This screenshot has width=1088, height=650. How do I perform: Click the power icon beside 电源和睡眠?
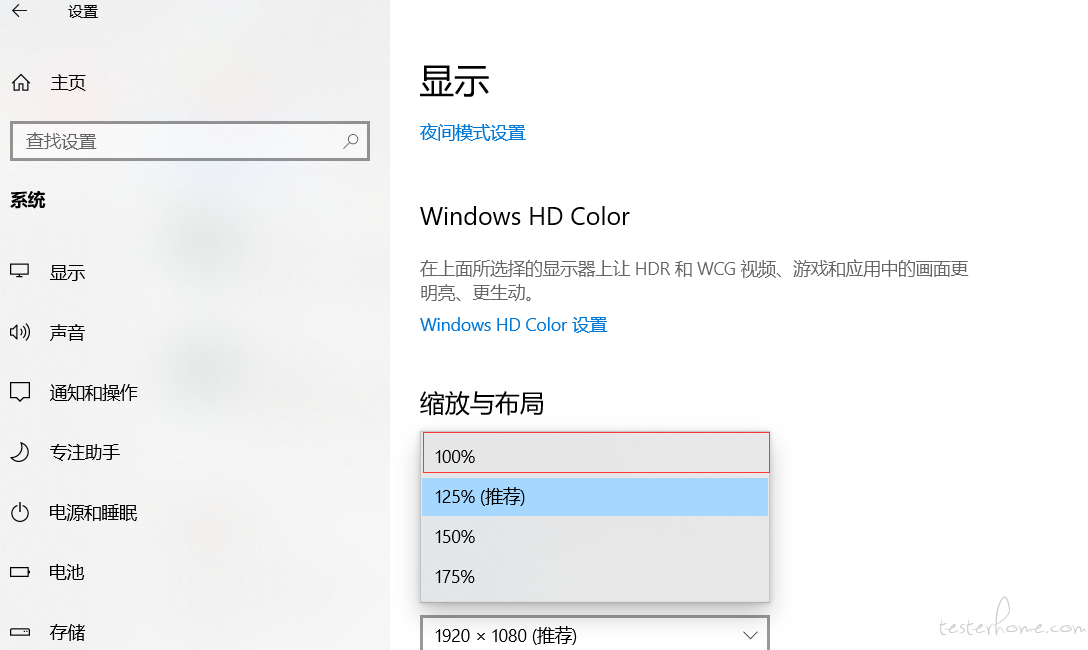(x=20, y=512)
